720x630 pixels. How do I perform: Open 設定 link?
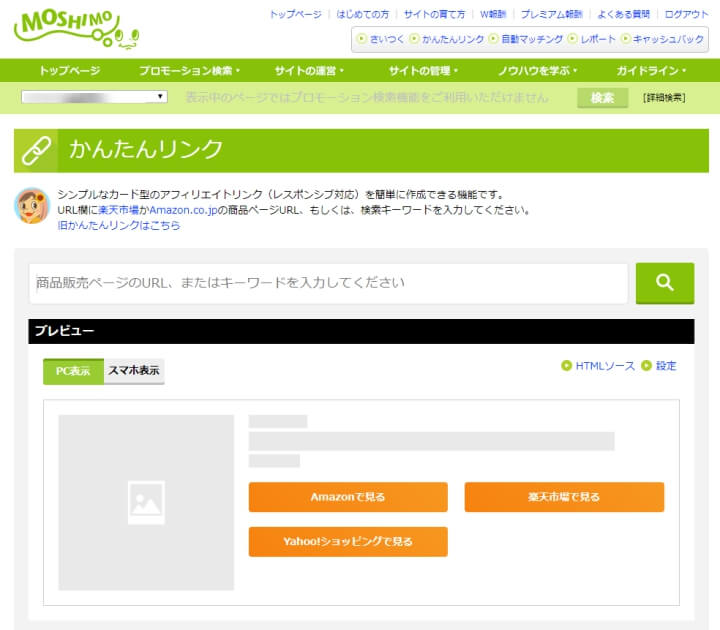click(666, 366)
